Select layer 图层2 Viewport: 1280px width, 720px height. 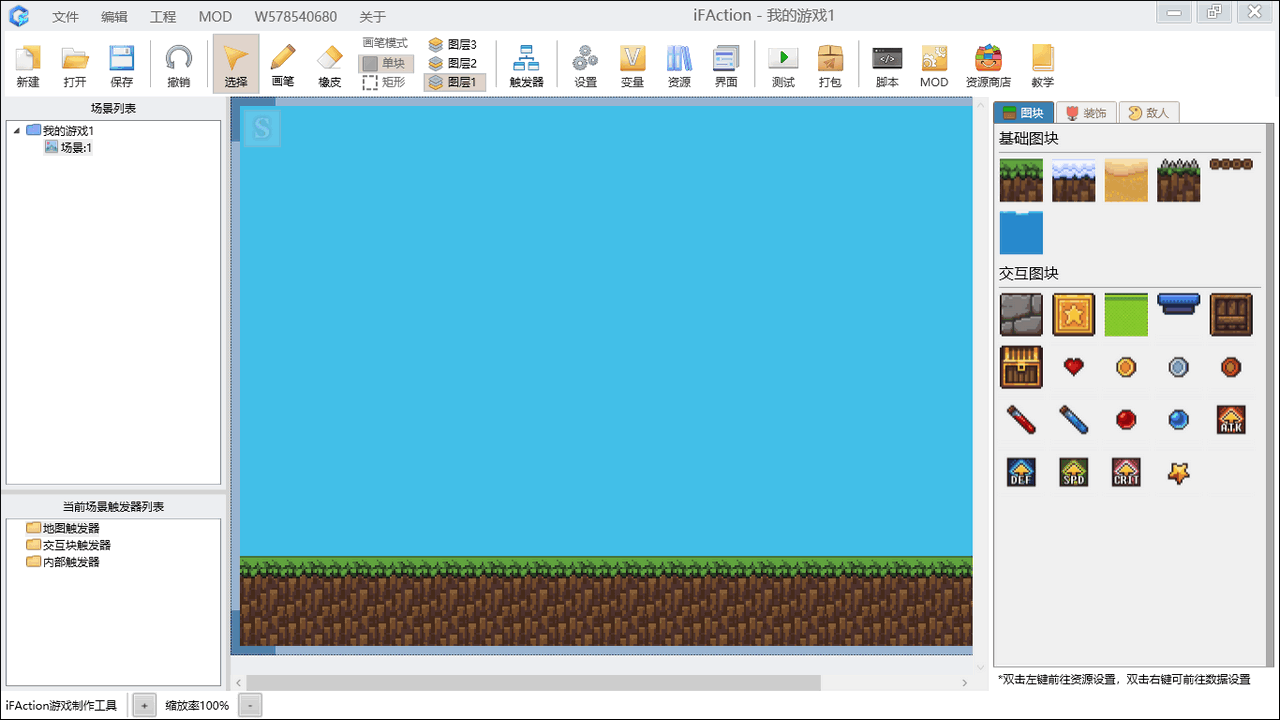455,63
